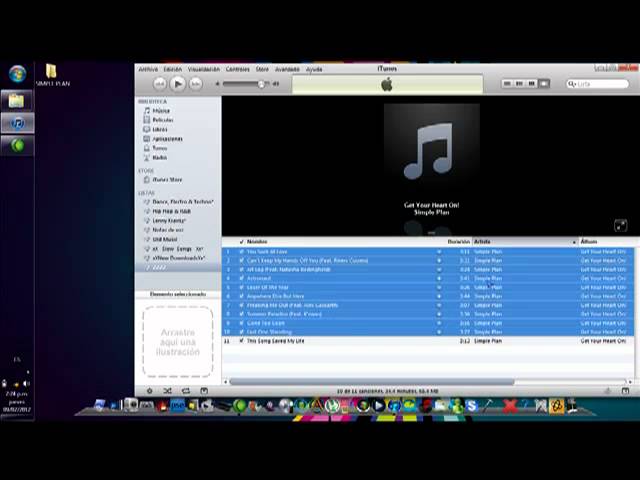
Task: Switch to song list view
Action: (x=507, y=84)
